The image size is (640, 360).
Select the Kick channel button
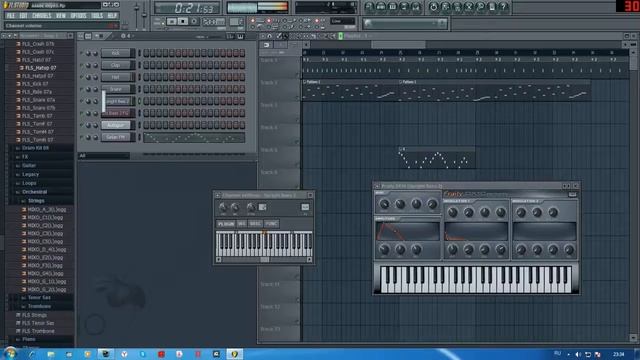coord(116,53)
